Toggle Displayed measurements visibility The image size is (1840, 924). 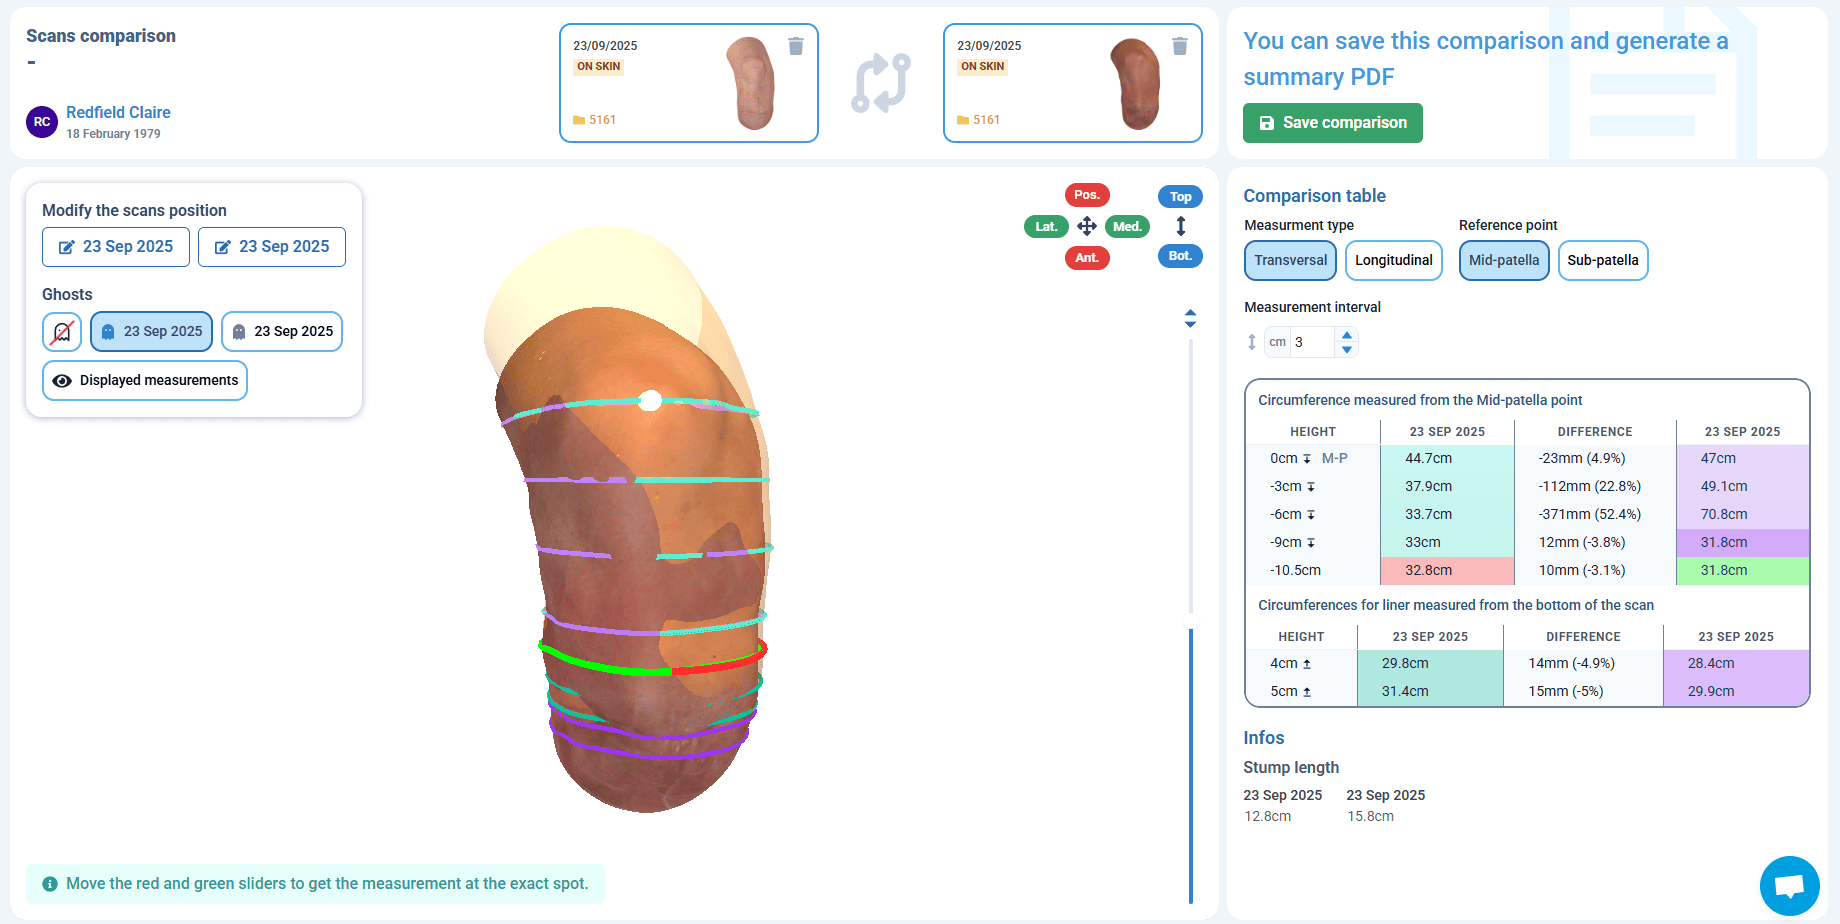(145, 381)
